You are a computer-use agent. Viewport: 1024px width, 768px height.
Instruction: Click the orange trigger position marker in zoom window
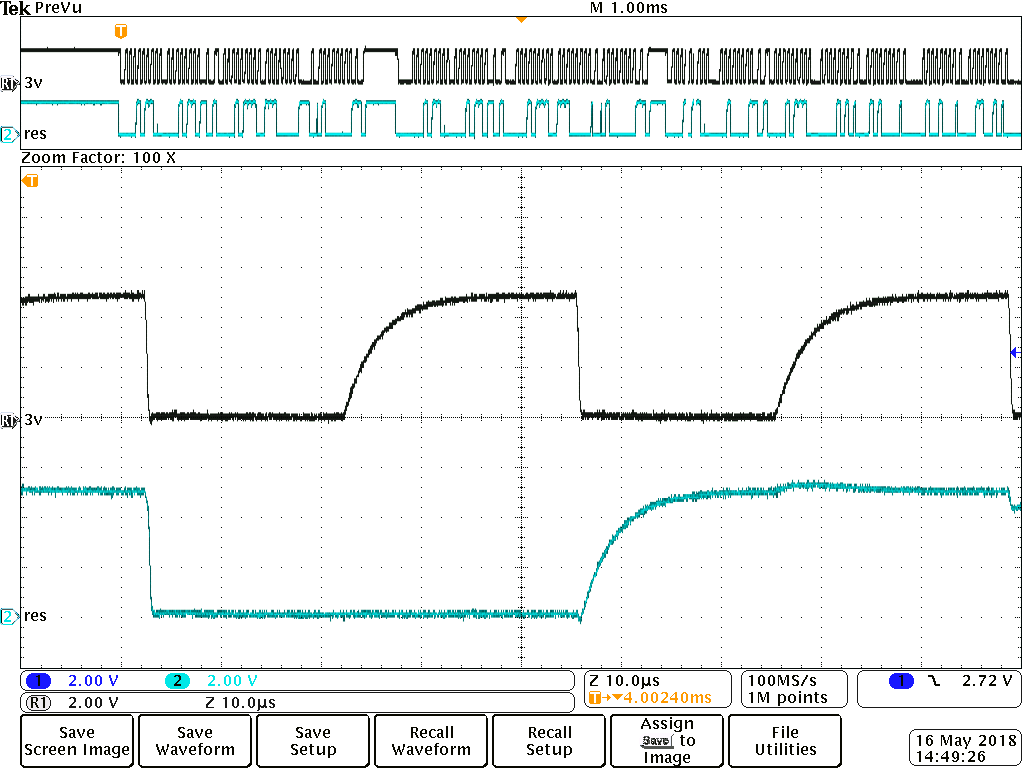coord(30,181)
